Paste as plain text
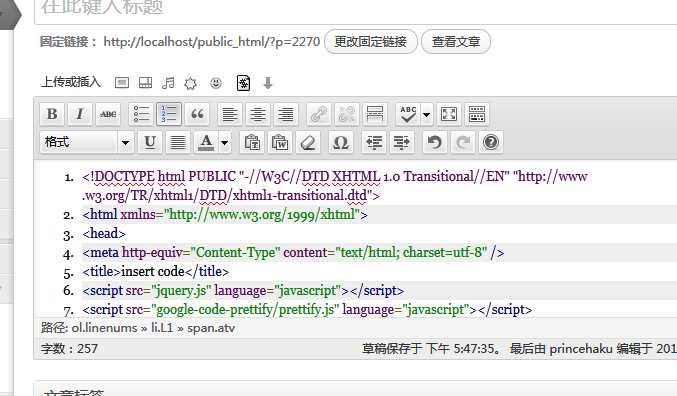Image resolution: width=677 pixels, height=396 pixels. pos(252,142)
